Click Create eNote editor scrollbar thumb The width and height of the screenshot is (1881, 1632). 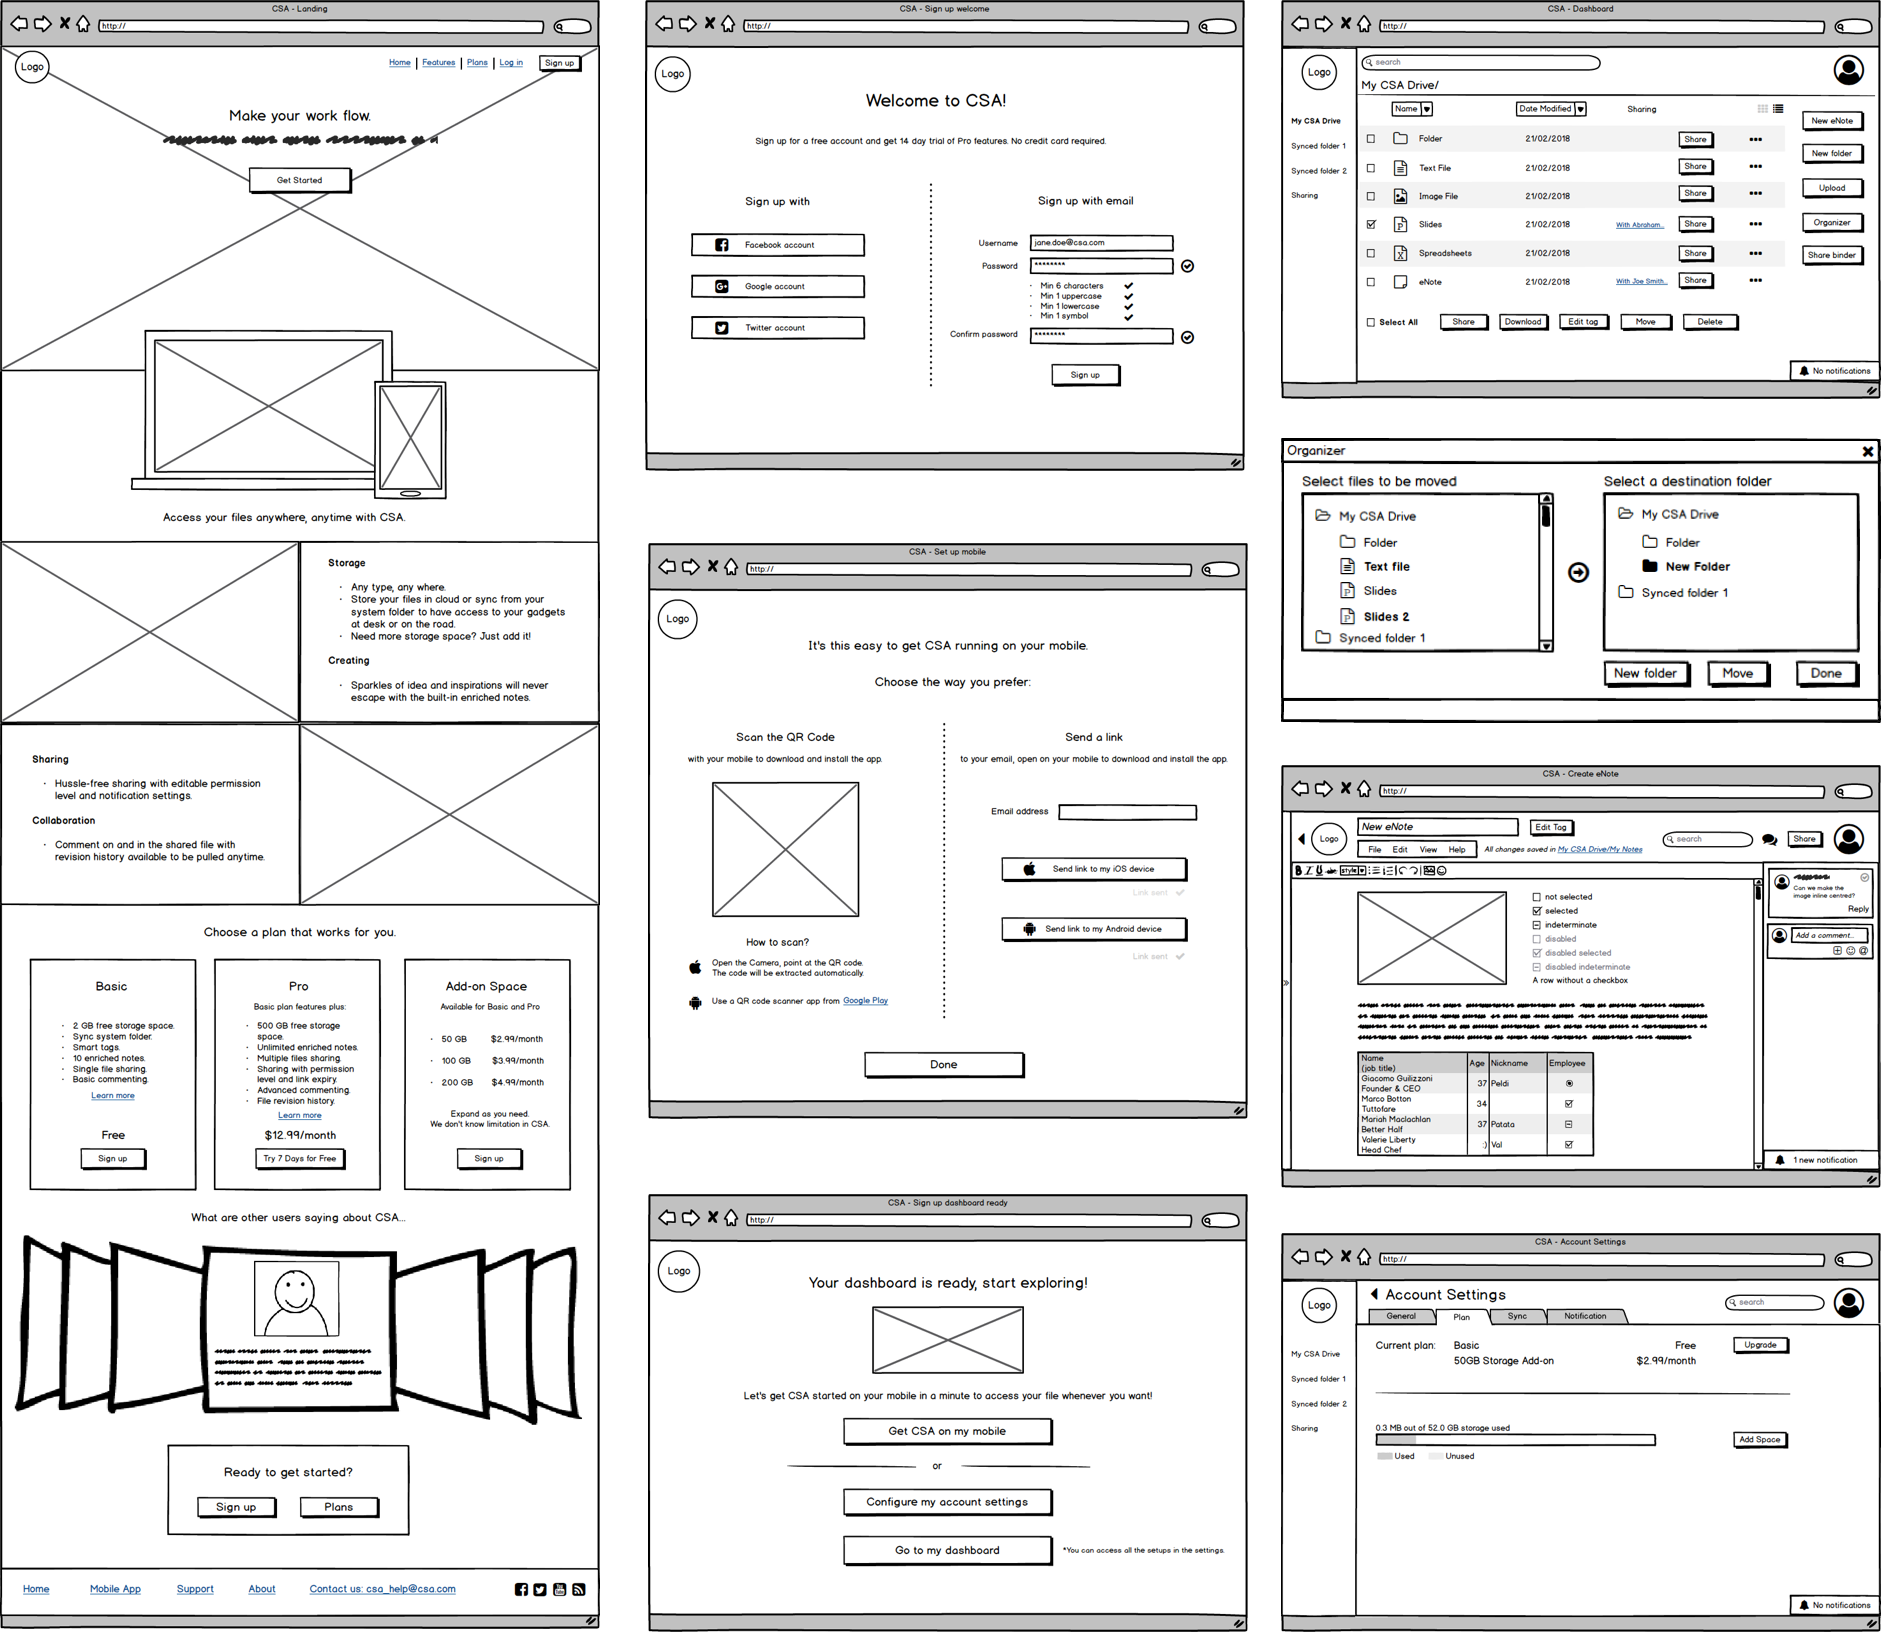[1759, 893]
